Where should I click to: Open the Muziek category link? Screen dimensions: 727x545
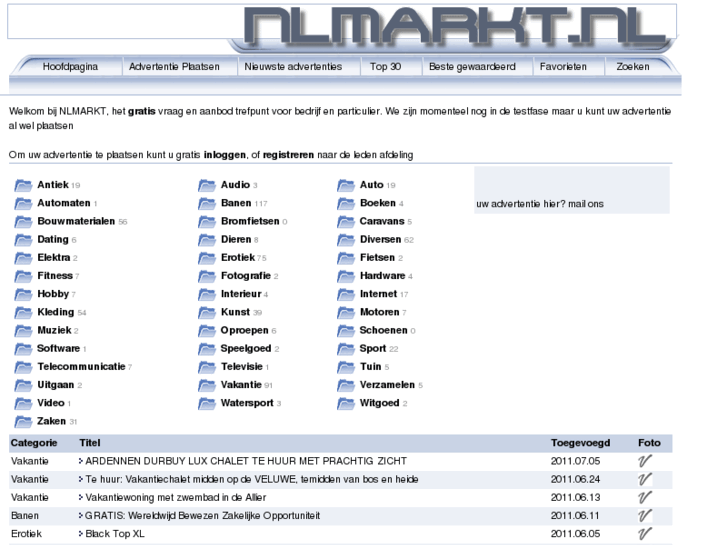pyautogui.click(x=54, y=330)
